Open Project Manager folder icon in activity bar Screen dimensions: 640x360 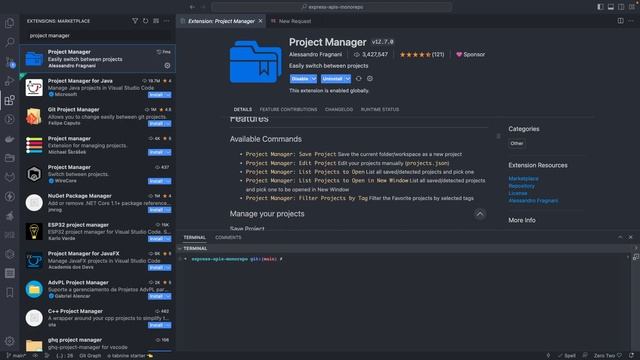pos(10,158)
